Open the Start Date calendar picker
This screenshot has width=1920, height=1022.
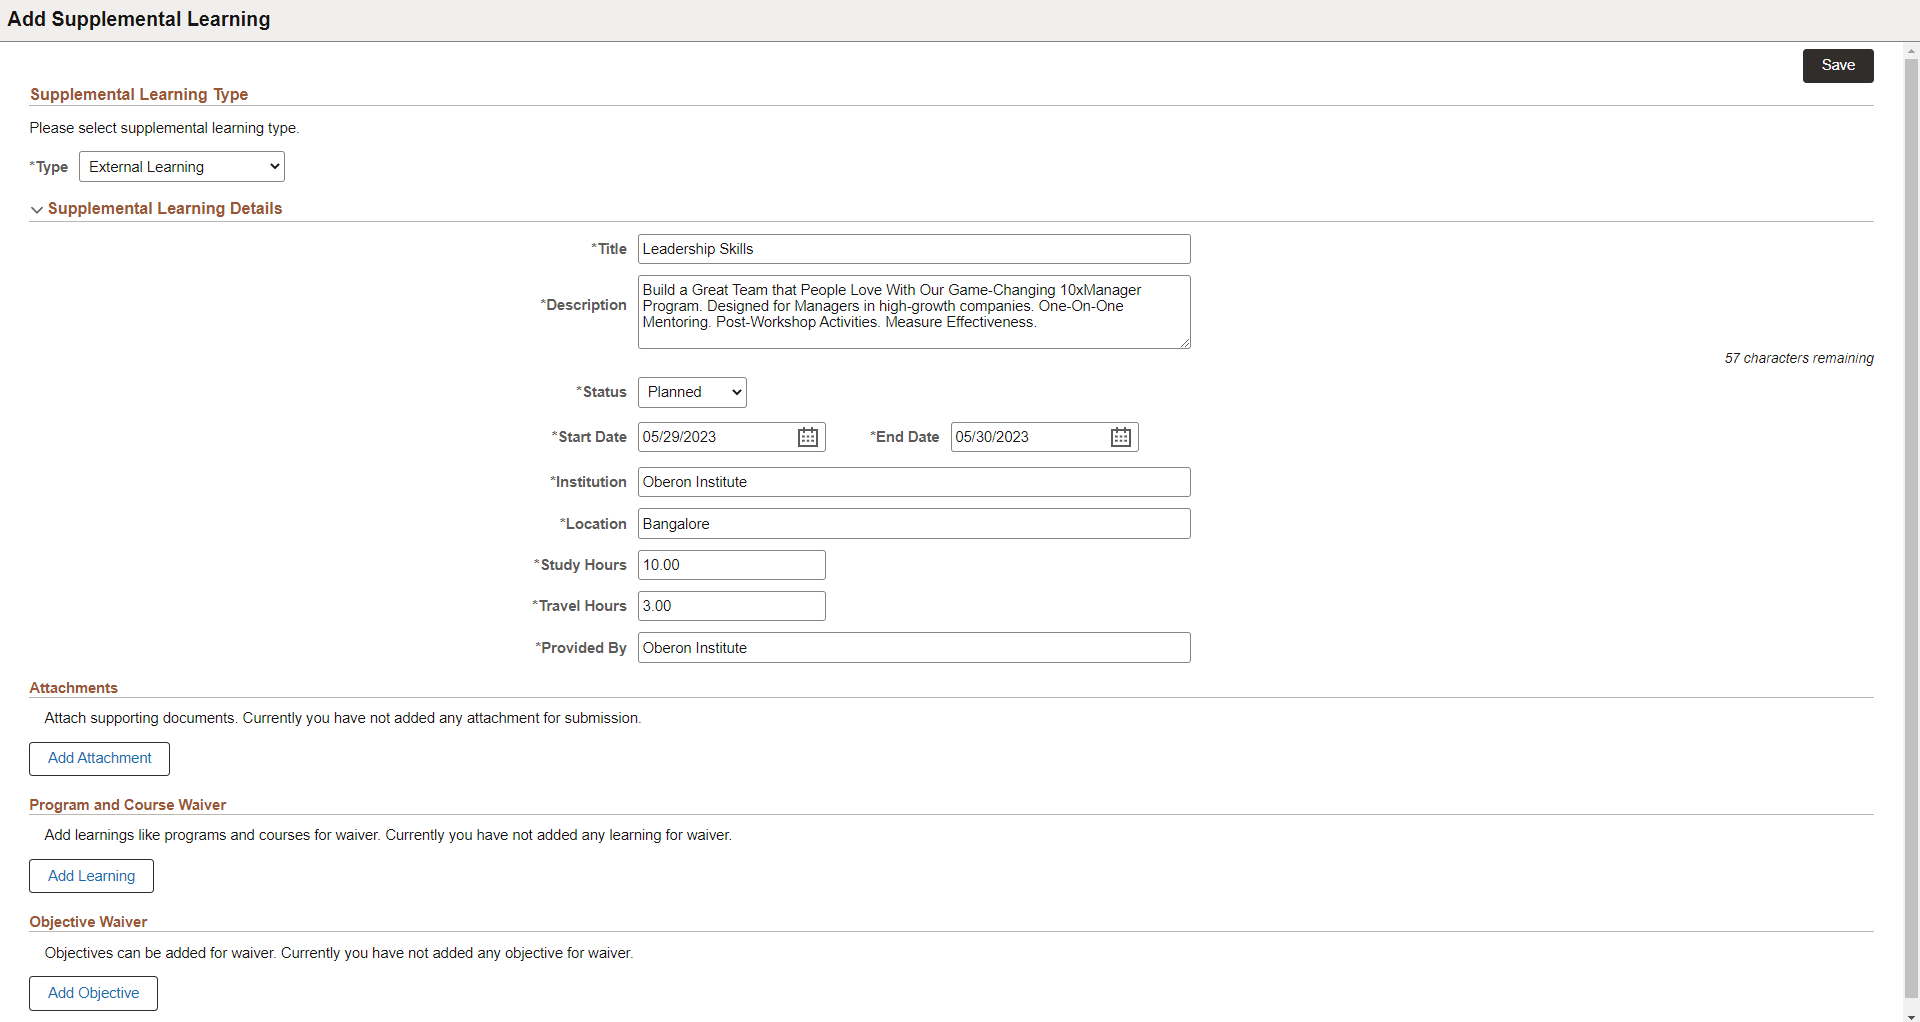(808, 437)
